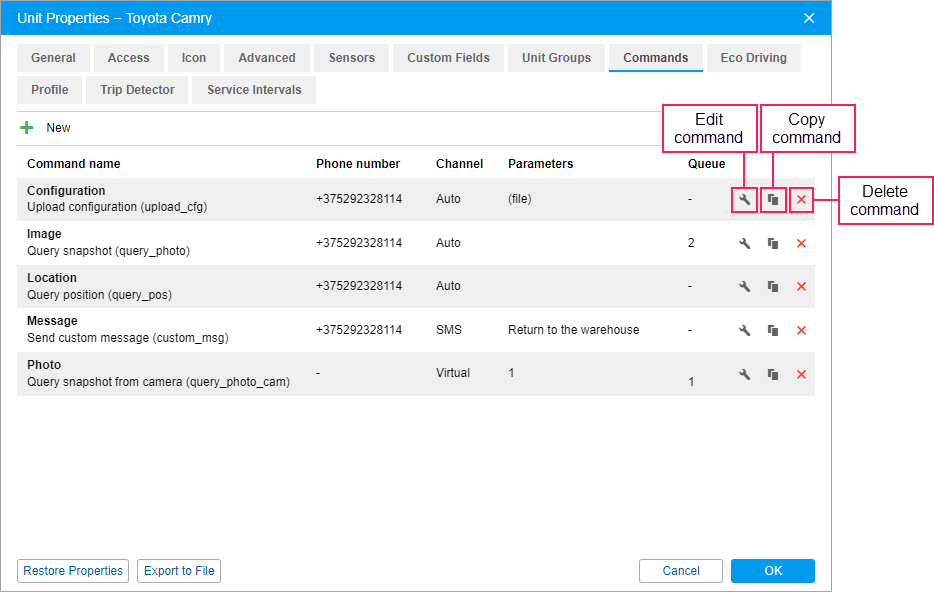
Task: Click the Phone number column header
Action: 357,164
